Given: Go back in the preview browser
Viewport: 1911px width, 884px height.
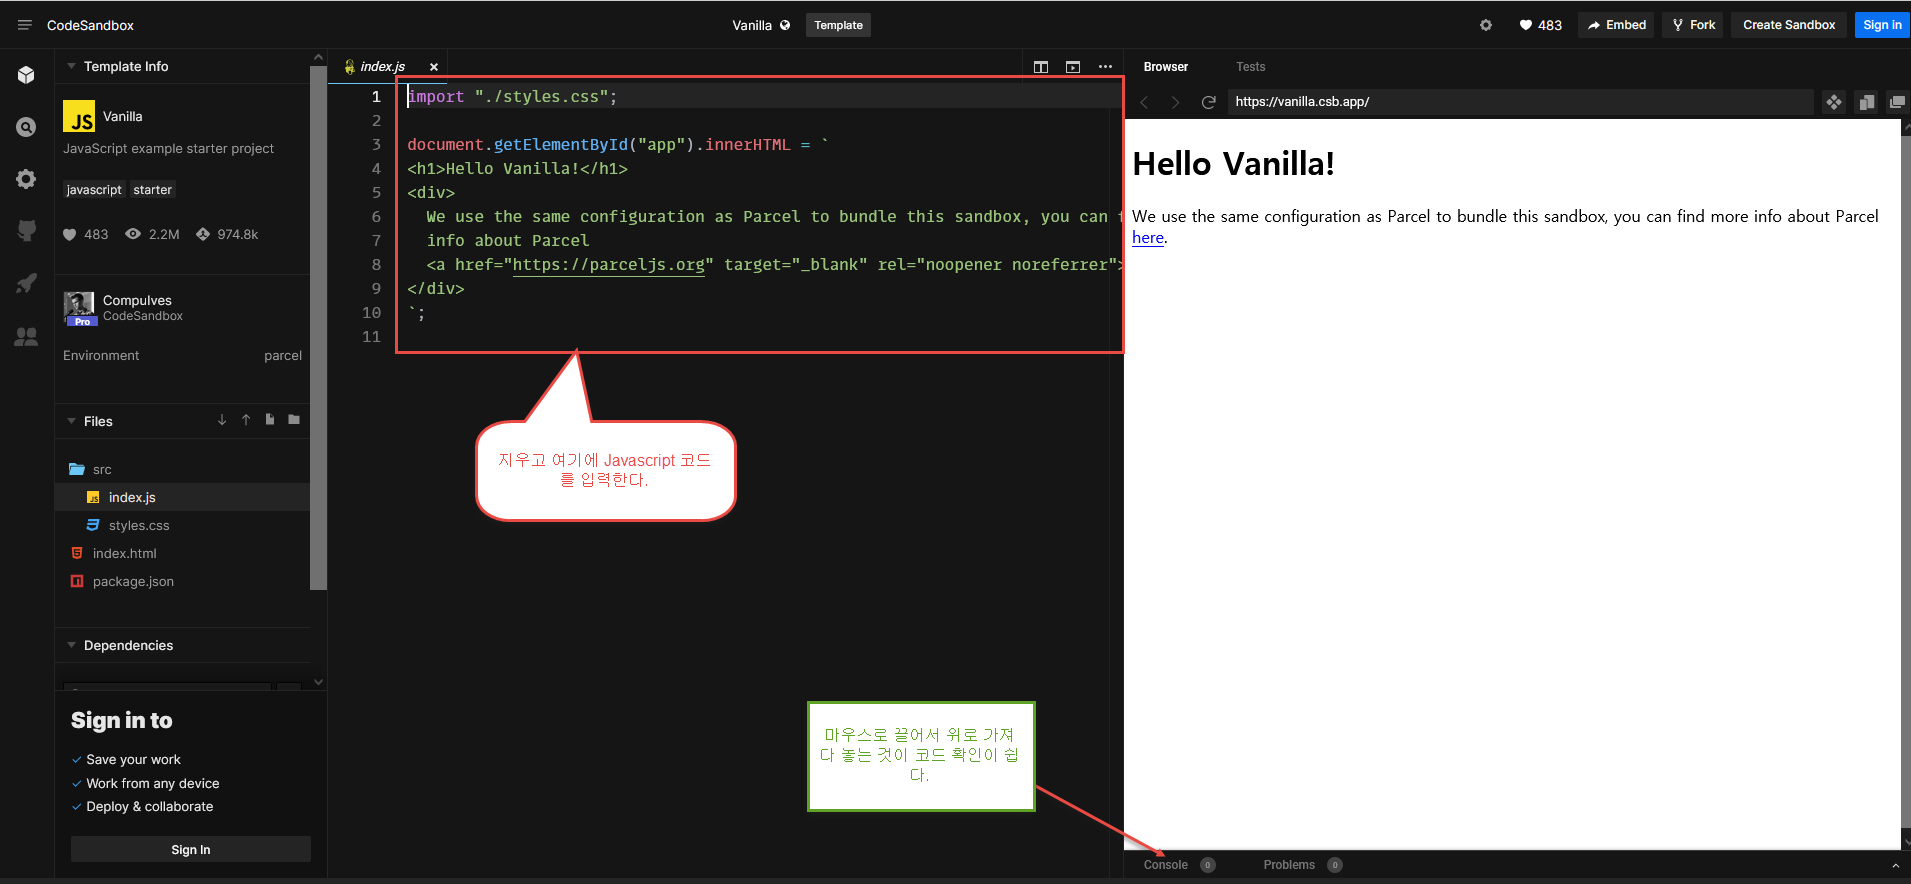Looking at the screenshot, I should [x=1145, y=102].
